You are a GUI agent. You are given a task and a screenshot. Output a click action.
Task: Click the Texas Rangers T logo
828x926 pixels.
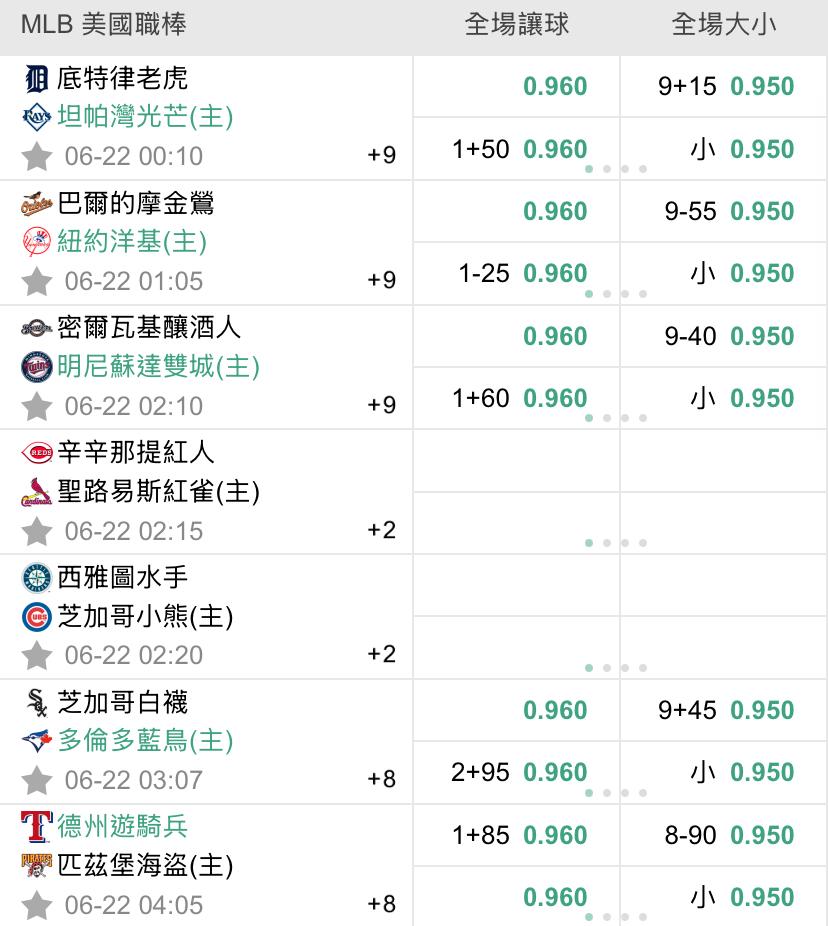37,826
